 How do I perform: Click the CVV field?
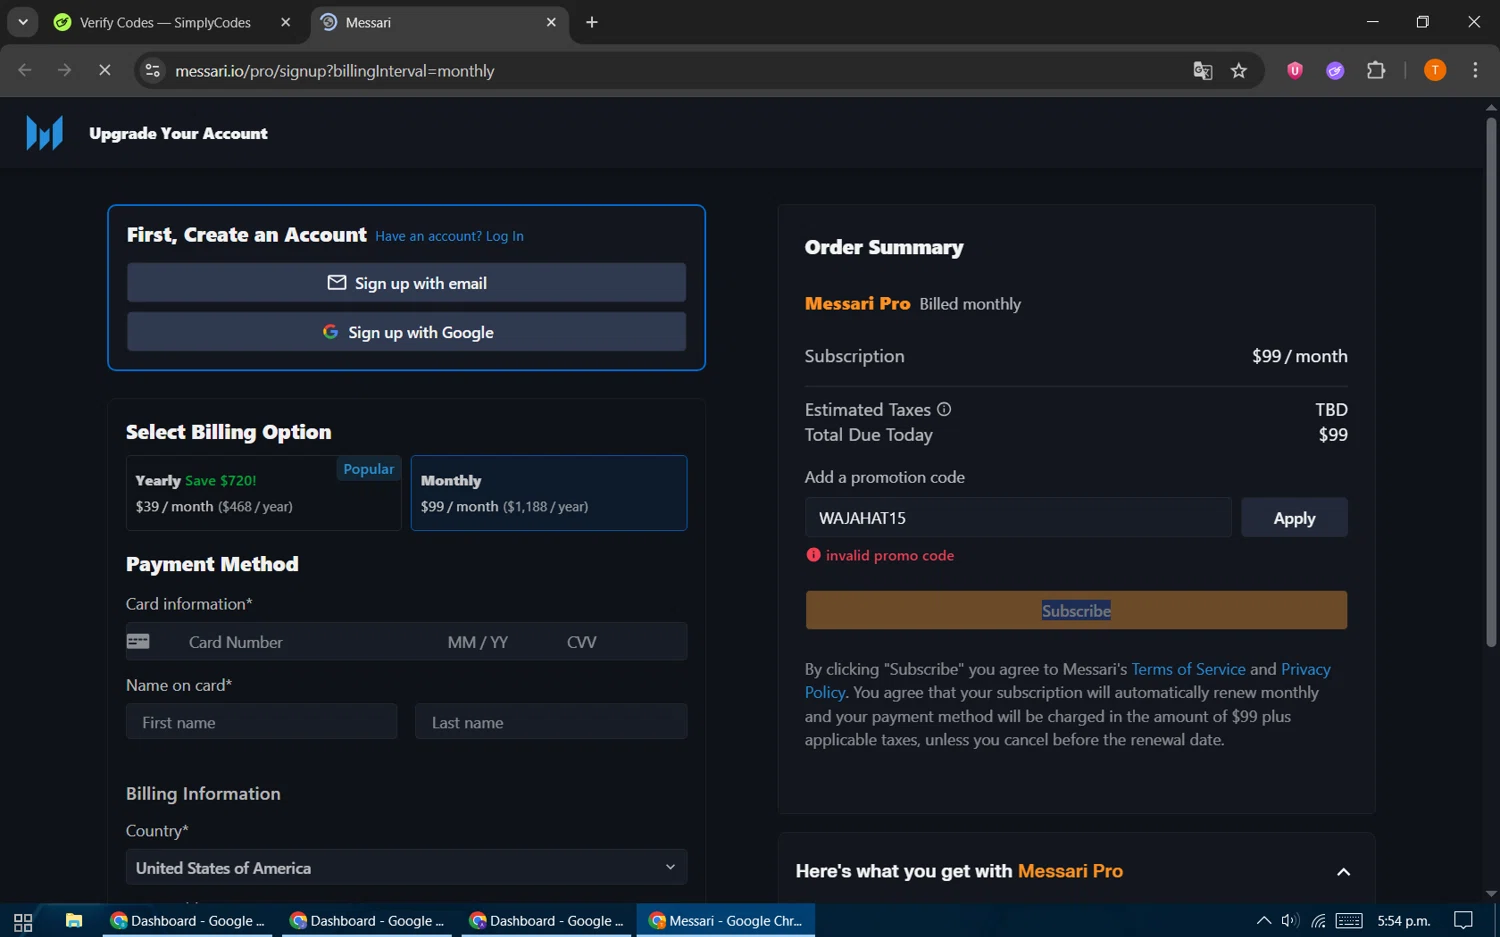[x=582, y=642]
